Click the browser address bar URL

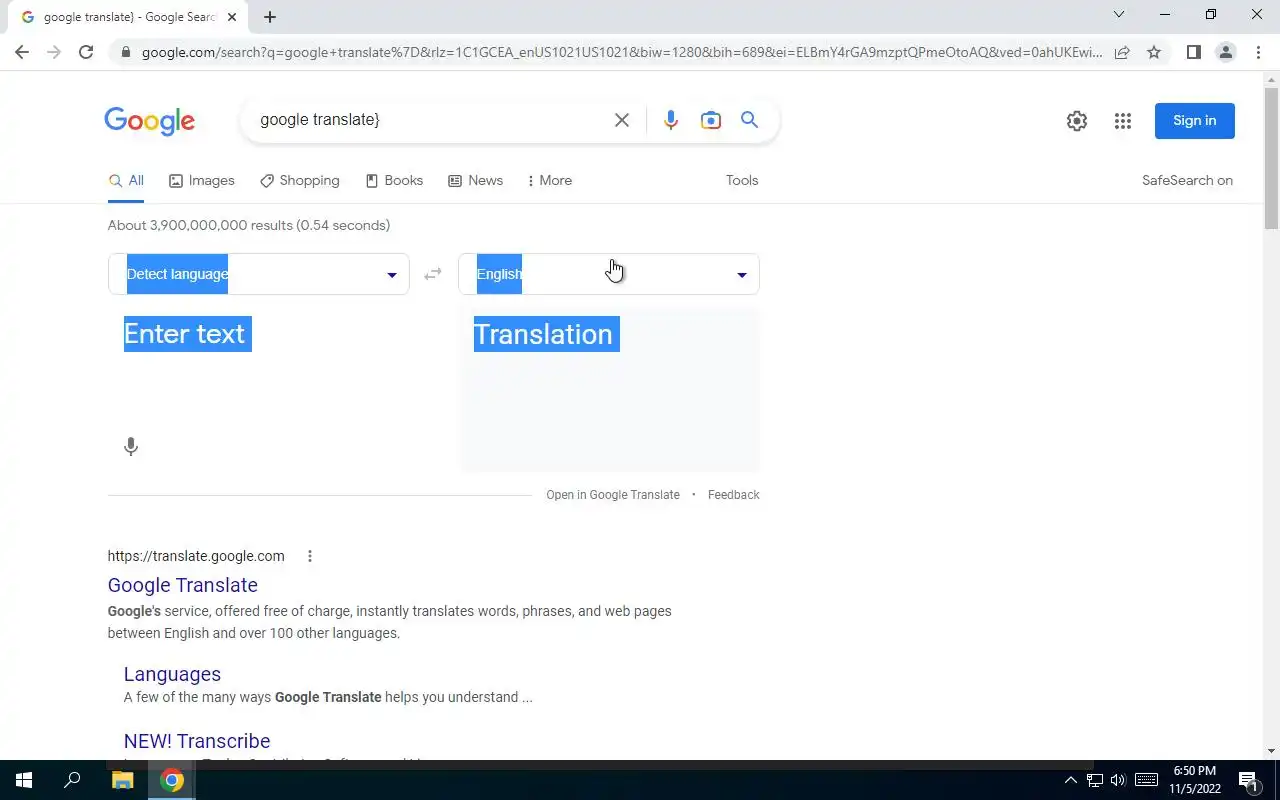[x=620, y=52]
